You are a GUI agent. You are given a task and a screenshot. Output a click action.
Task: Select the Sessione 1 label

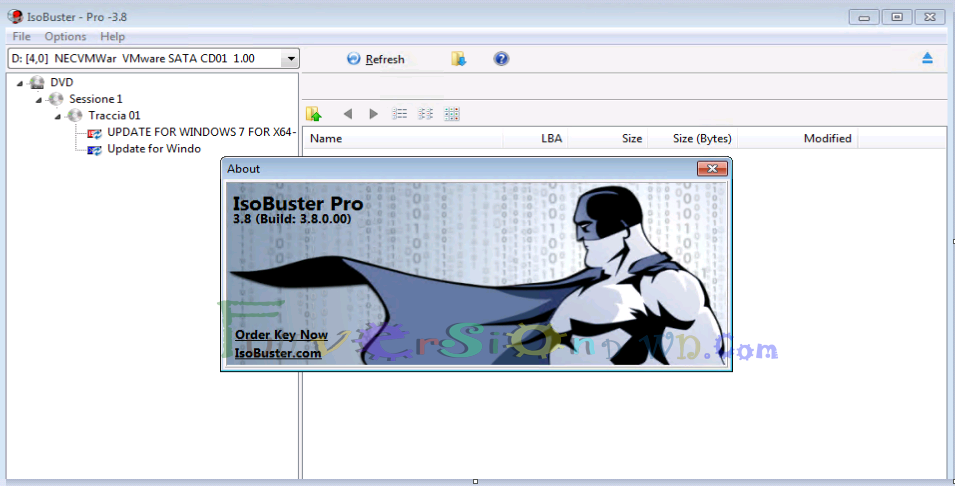(x=96, y=99)
